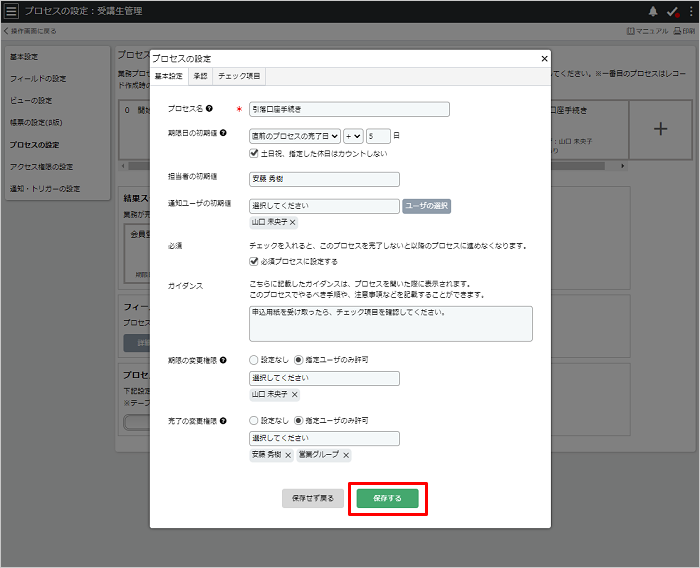Screen dimensions: 700x568
Task: Toggle 必須プロセスに設定する checkbox
Action: pyautogui.click(x=254, y=261)
